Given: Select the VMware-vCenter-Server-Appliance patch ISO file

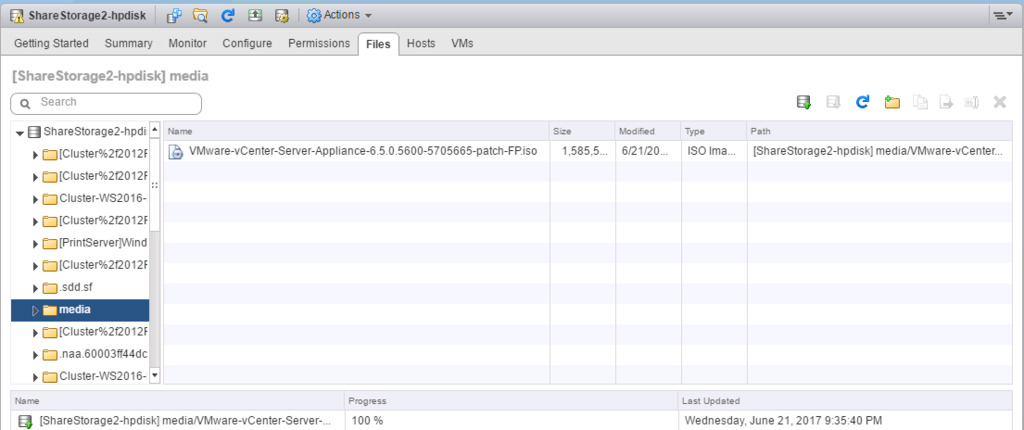Looking at the screenshot, I should click(x=362, y=152).
